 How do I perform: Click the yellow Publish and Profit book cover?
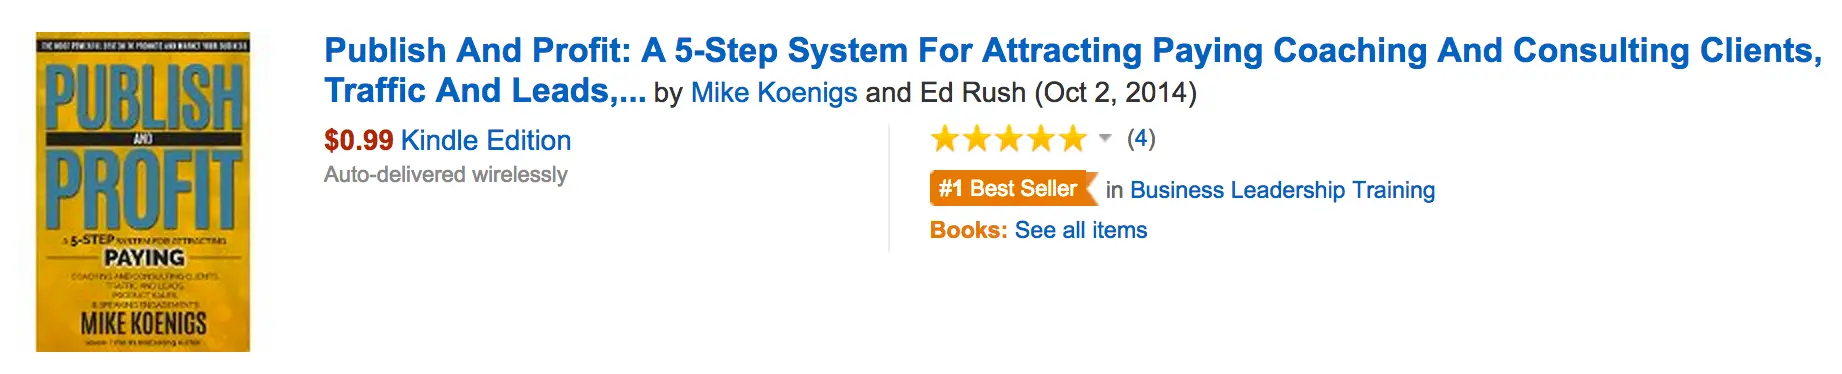pyautogui.click(x=143, y=191)
